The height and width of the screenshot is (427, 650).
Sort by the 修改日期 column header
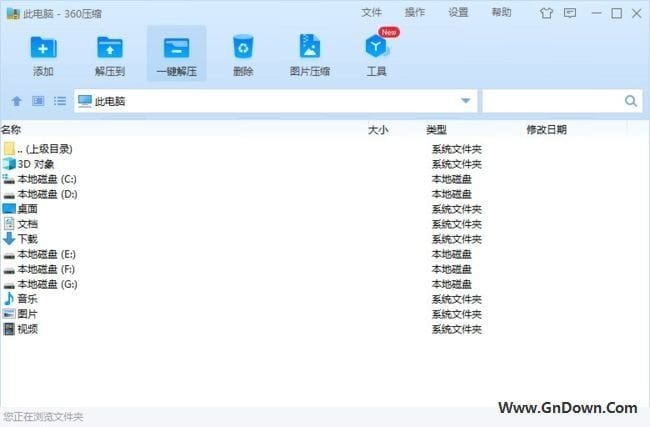546,130
